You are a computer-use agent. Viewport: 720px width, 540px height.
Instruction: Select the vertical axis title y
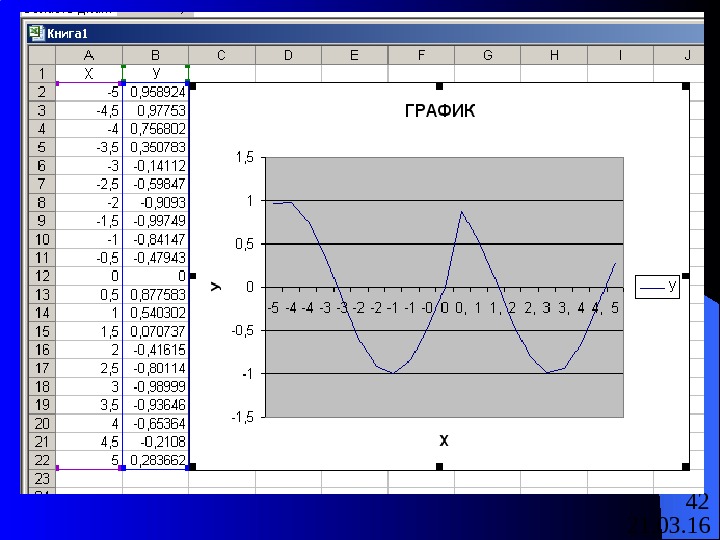coord(215,287)
